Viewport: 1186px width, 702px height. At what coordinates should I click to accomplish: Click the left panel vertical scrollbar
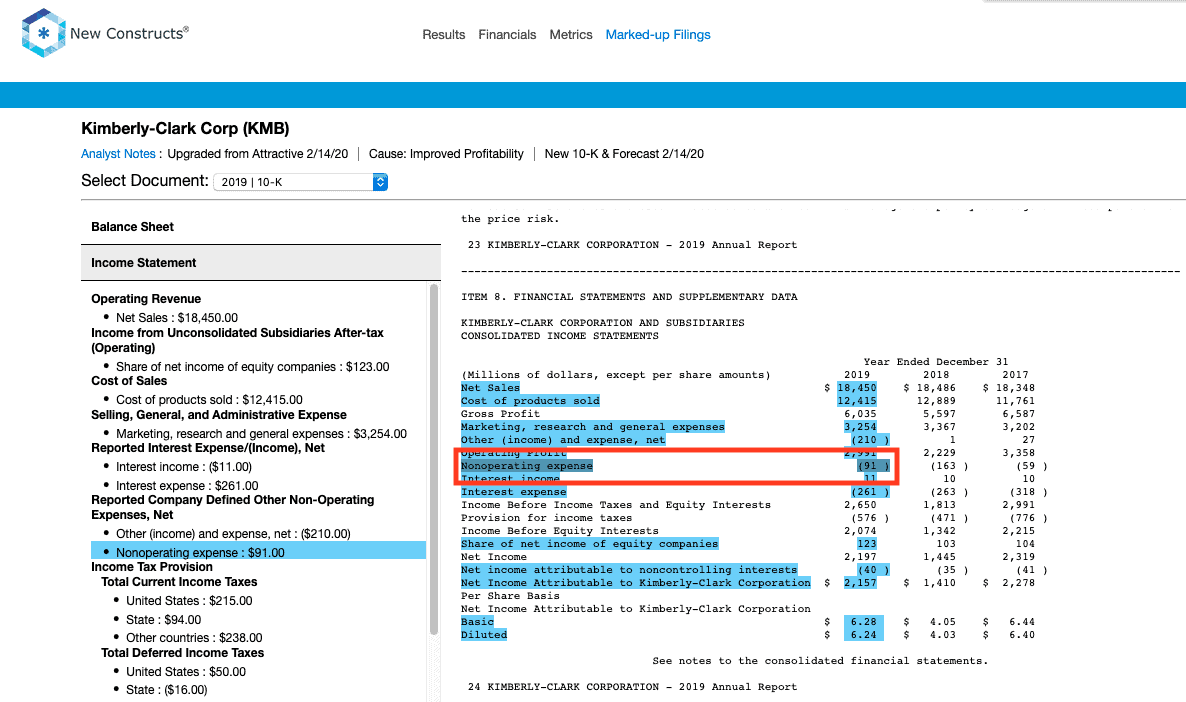click(x=434, y=459)
